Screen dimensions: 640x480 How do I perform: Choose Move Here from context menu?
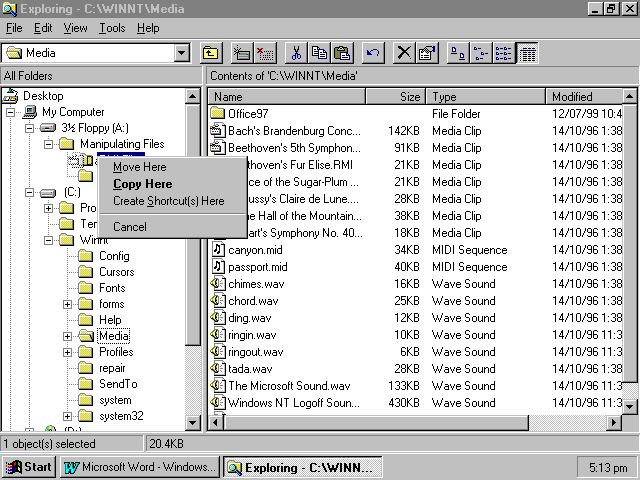(140, 167)
